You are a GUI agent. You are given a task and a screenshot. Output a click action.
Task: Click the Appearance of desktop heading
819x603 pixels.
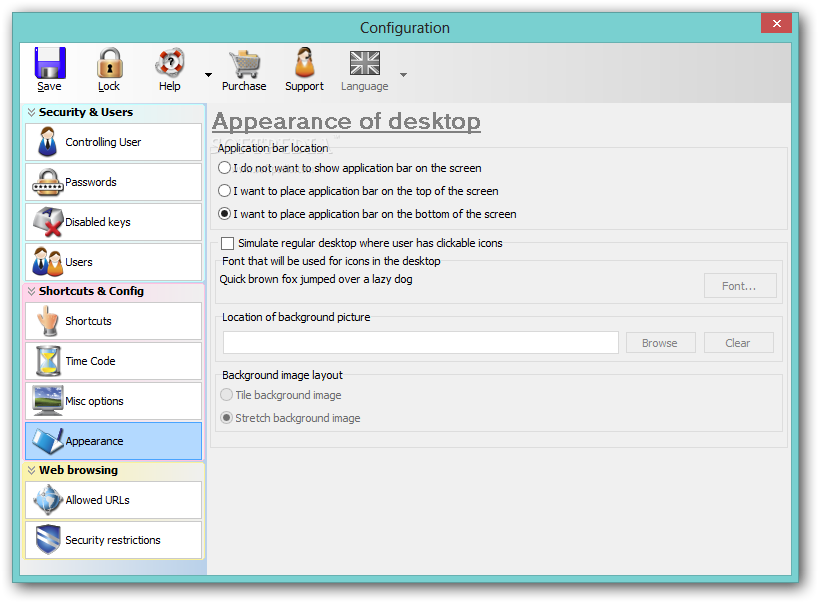click(x=346, y=121)
